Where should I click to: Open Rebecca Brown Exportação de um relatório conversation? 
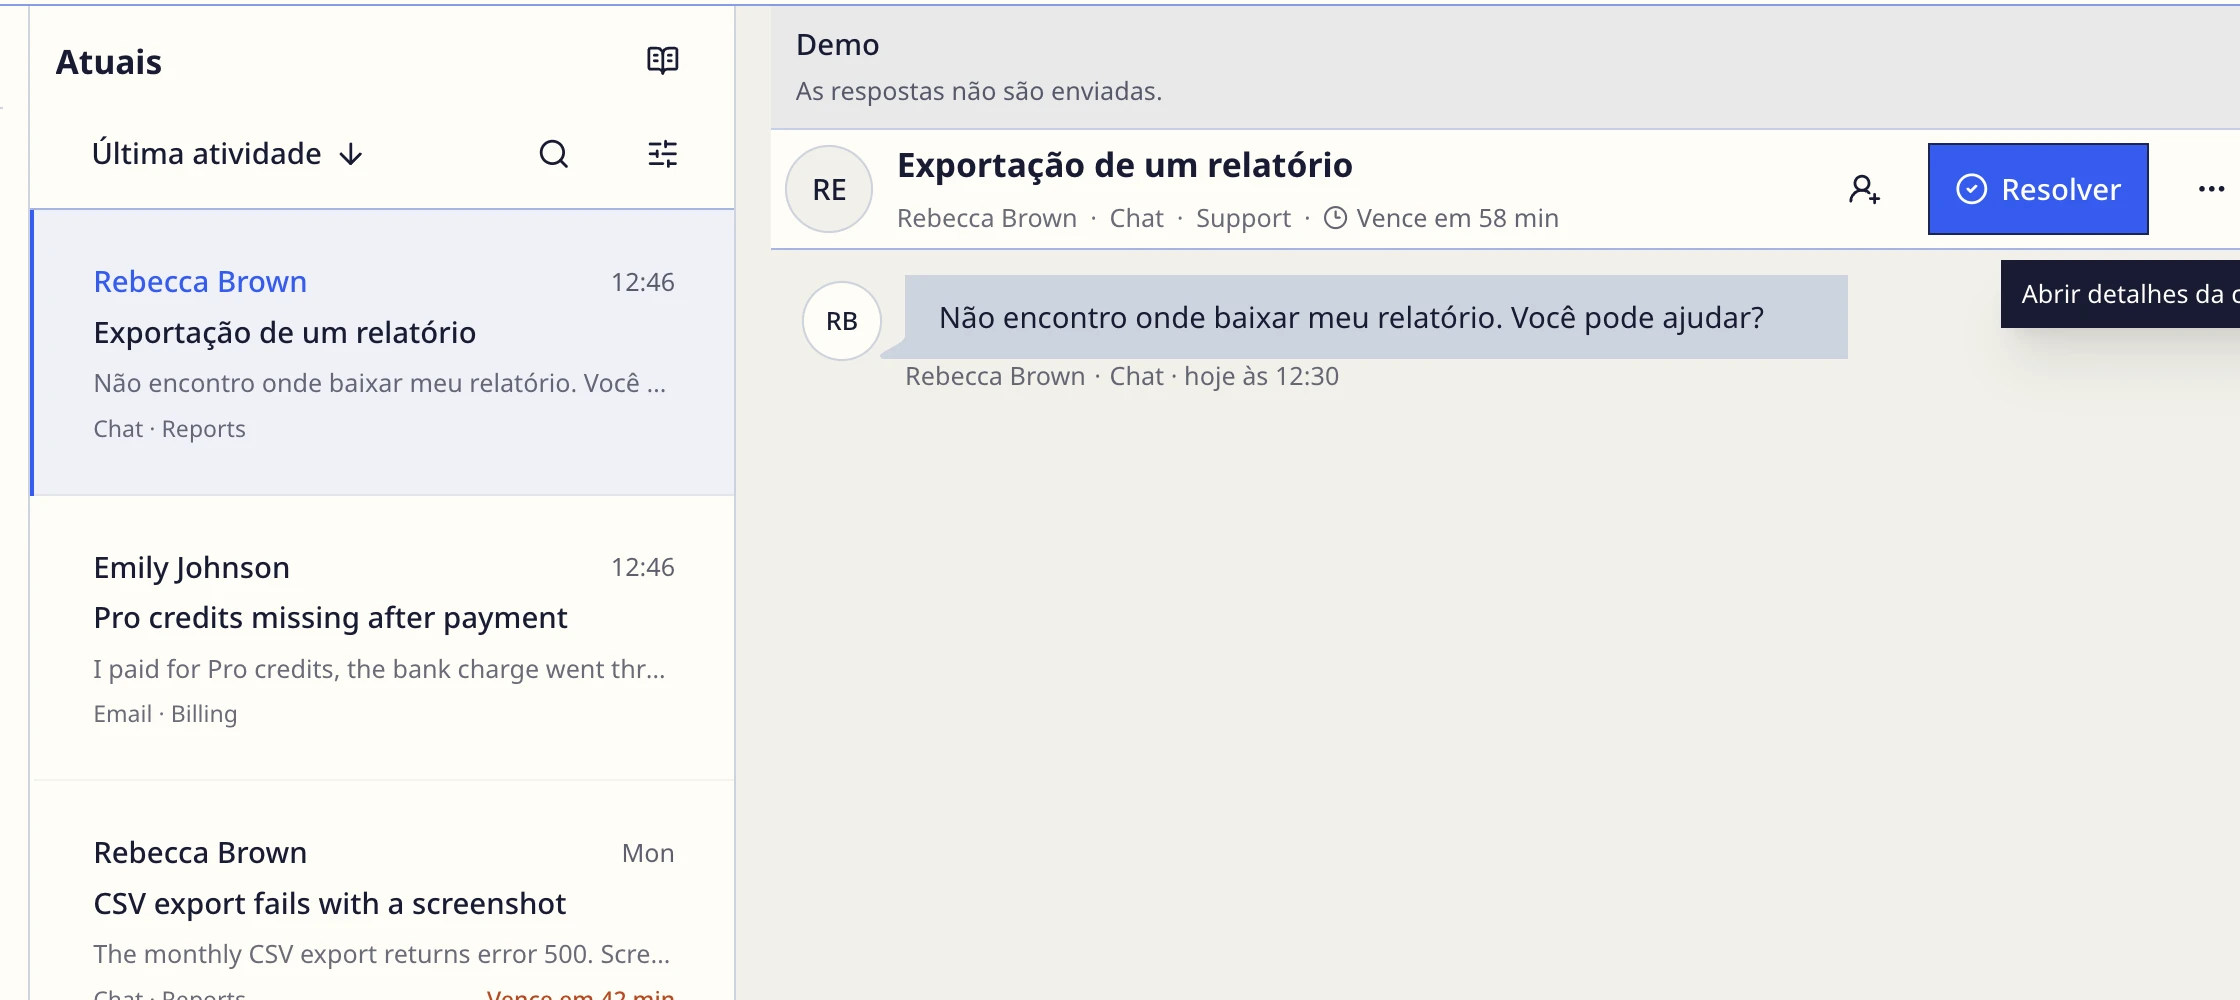tap(383, 352)
